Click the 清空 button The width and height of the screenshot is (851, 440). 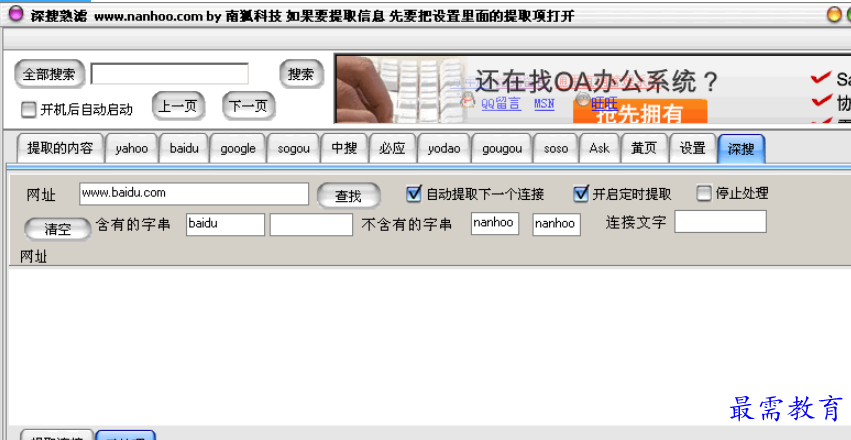point(58,229)
